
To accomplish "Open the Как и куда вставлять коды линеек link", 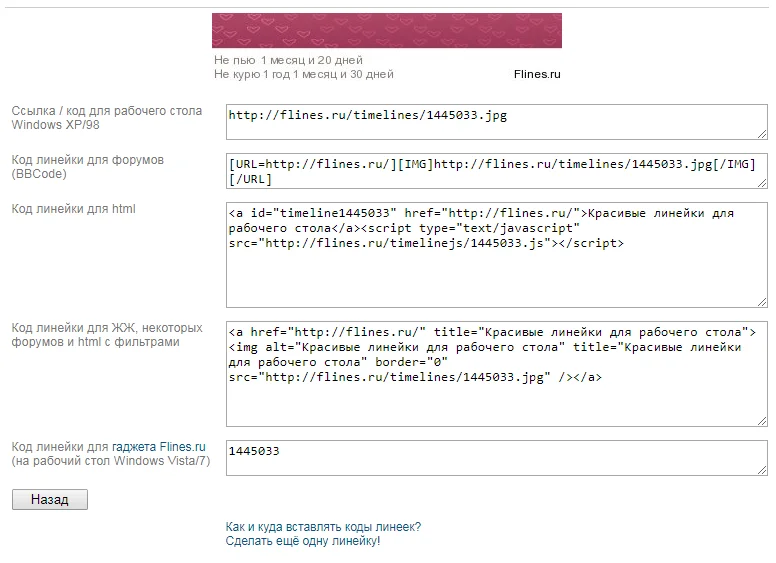I will point(323,527).
